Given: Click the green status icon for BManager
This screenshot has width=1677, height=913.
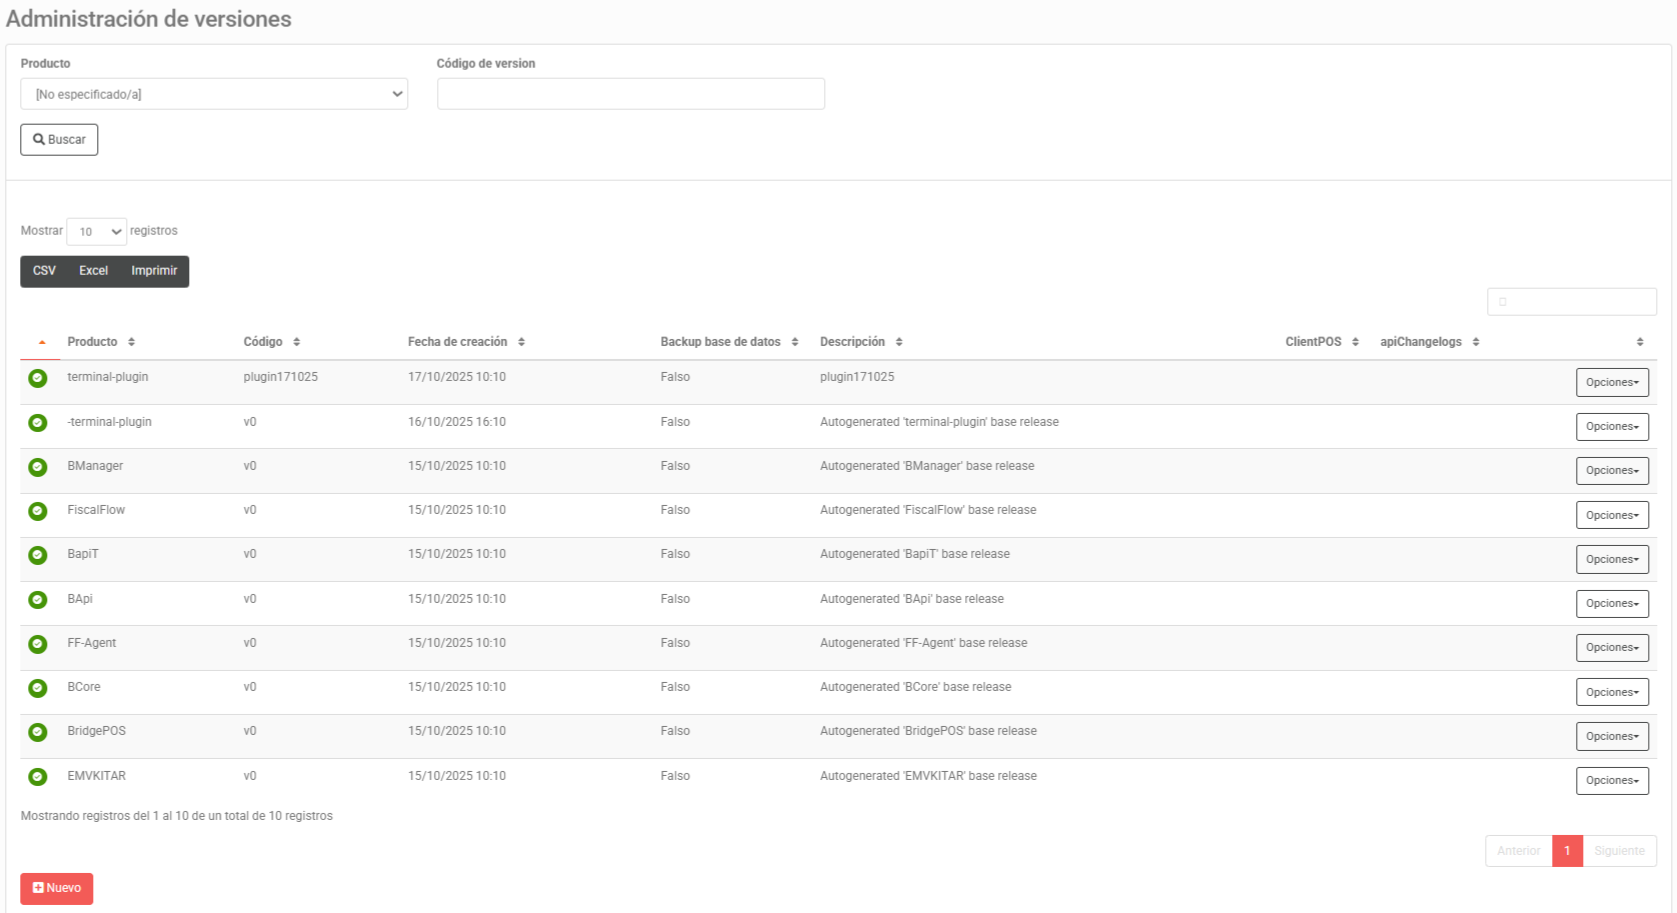Looking at the screenshot, I should 38,467.
